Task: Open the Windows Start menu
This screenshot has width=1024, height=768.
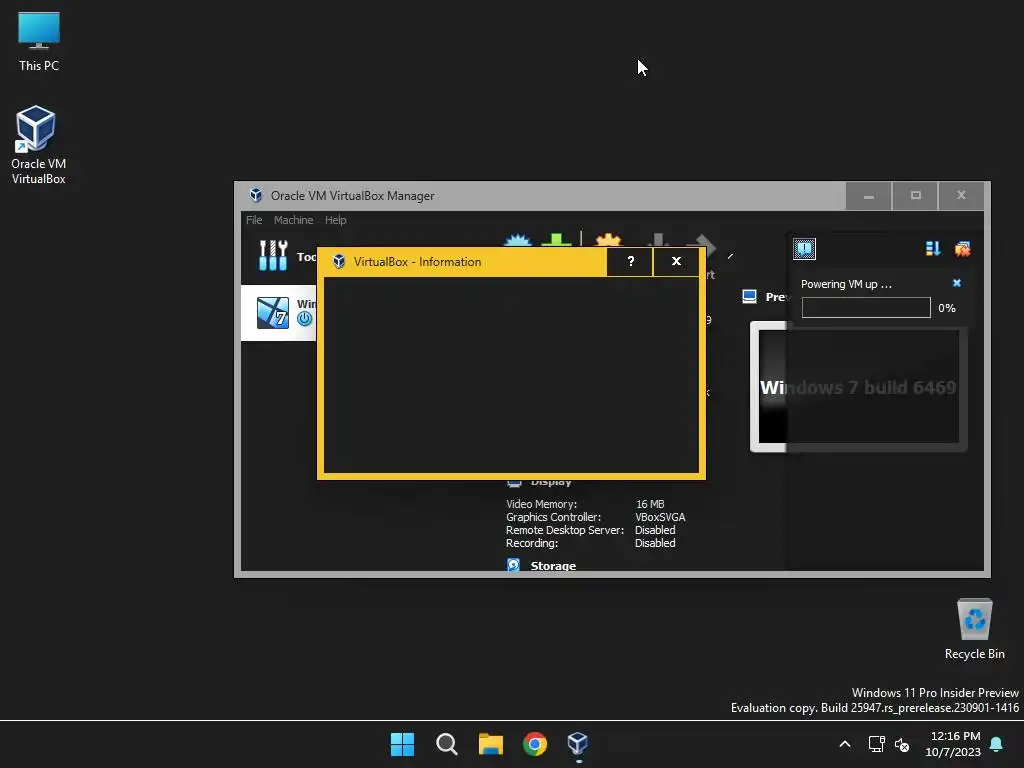Action: click(402, 744)
